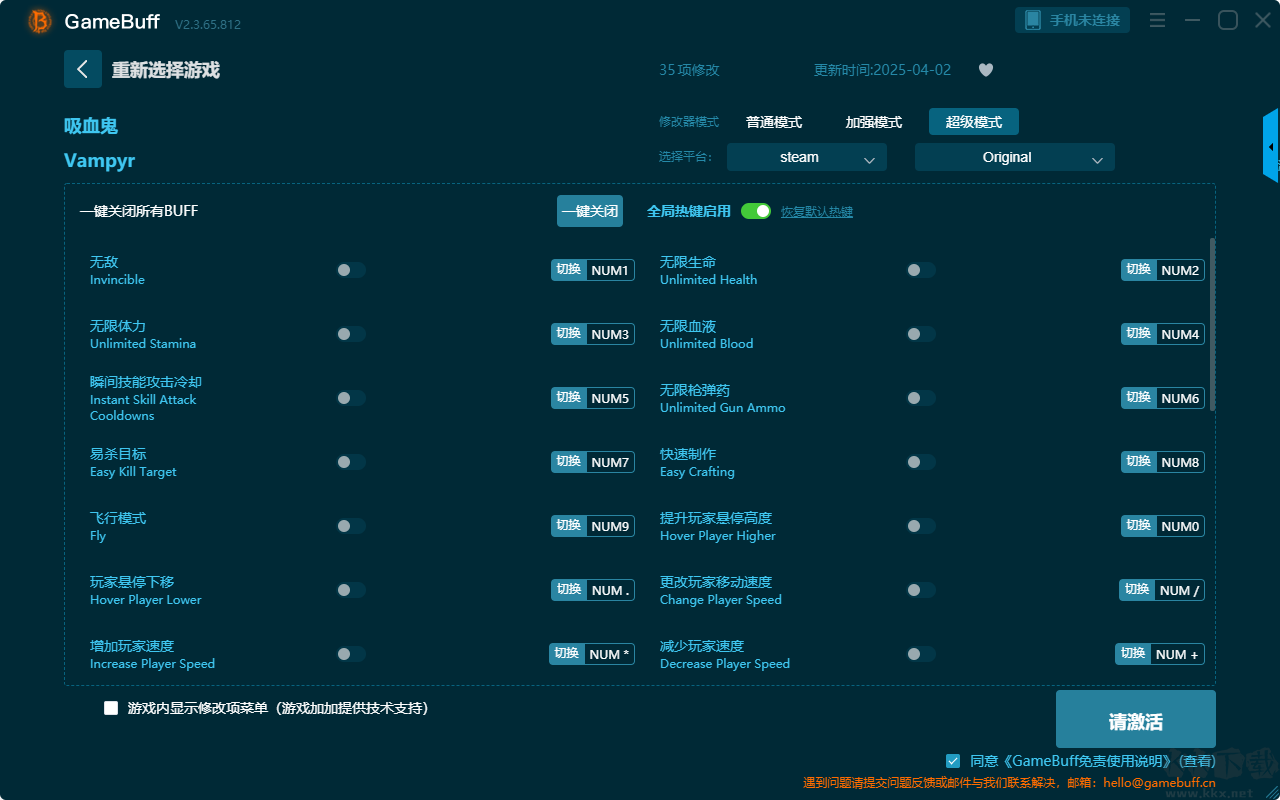Open the Original version dropdown
This screenshot has width=1280, height=800.
pyautogui.click(x=1015, y=157)
